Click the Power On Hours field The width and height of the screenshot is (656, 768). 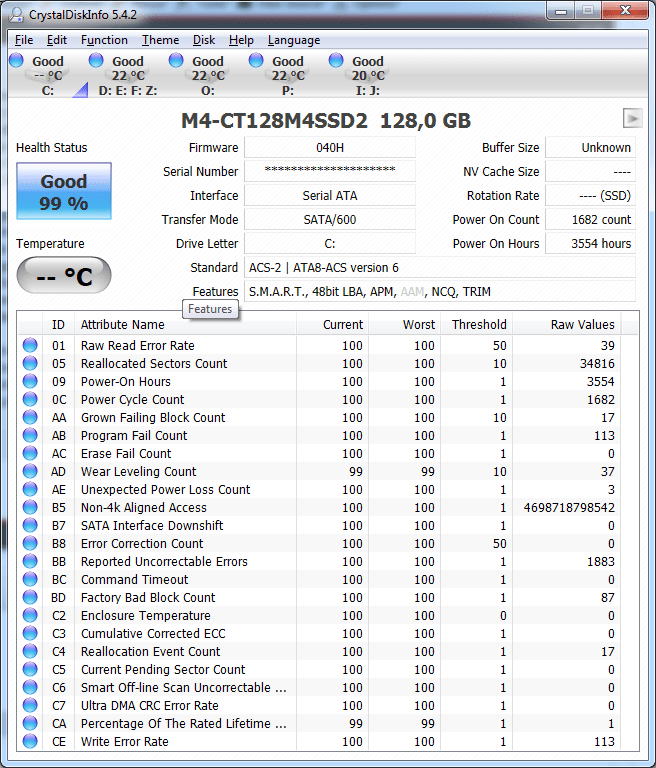[590, 243]
